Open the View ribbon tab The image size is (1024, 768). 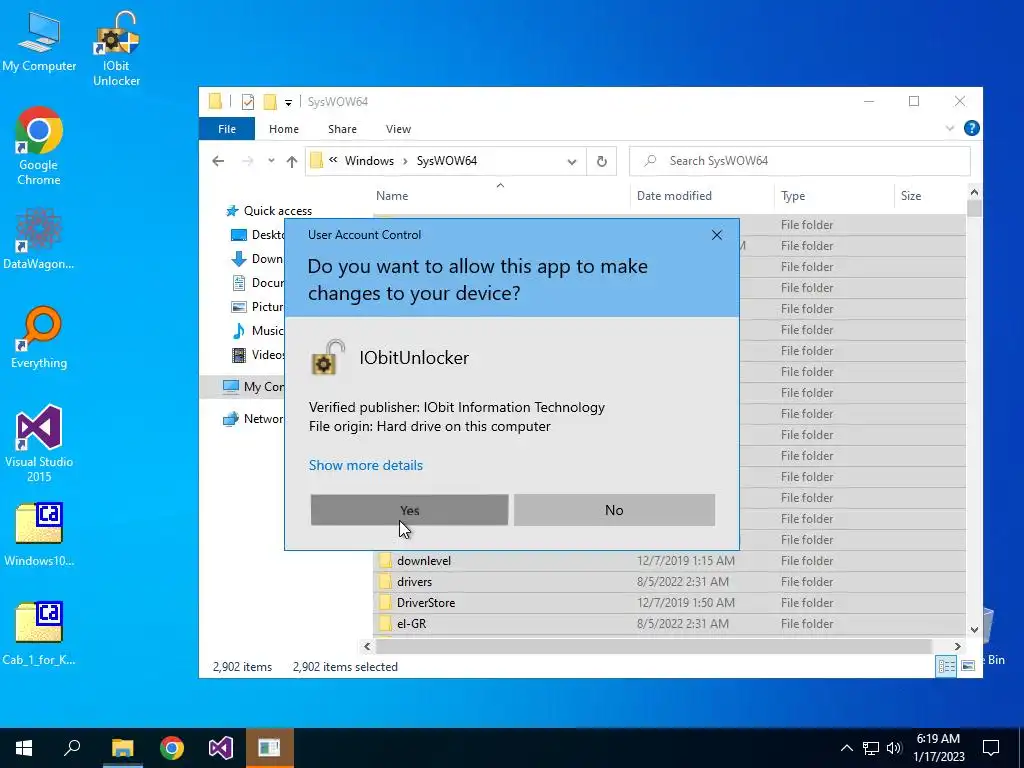[398, 129]
